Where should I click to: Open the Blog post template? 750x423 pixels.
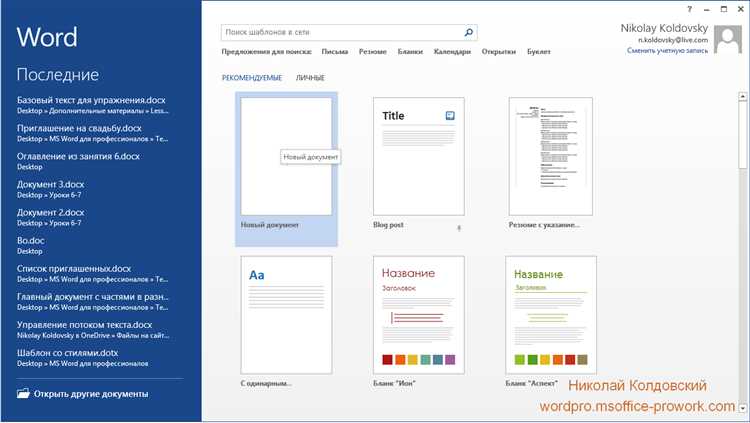[419, 156]
